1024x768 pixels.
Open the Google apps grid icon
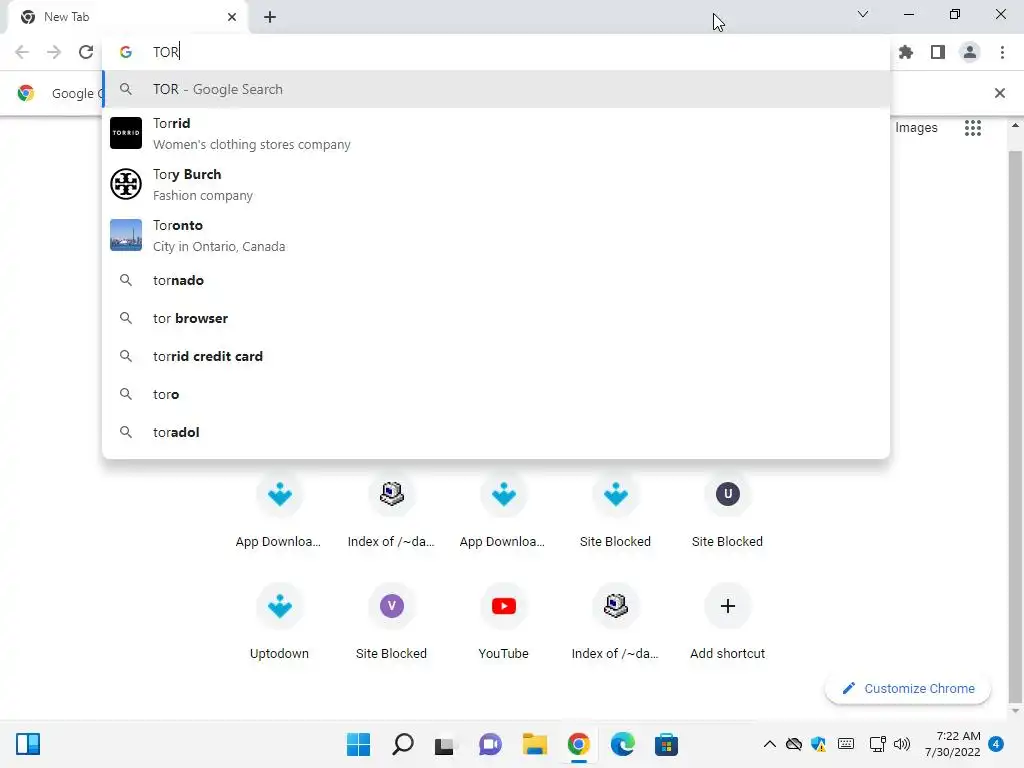coord(972,128)
